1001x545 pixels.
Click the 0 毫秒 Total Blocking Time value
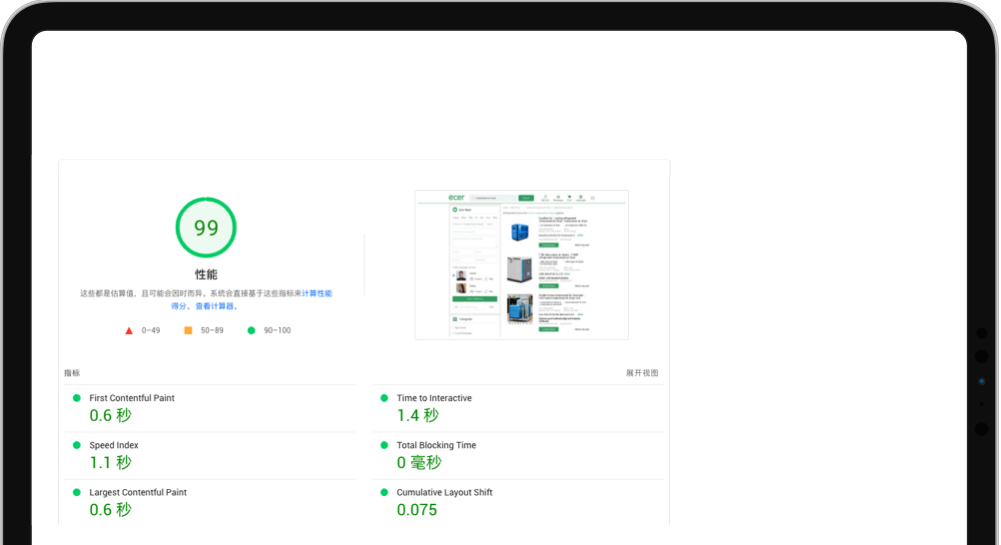point(419,463)
